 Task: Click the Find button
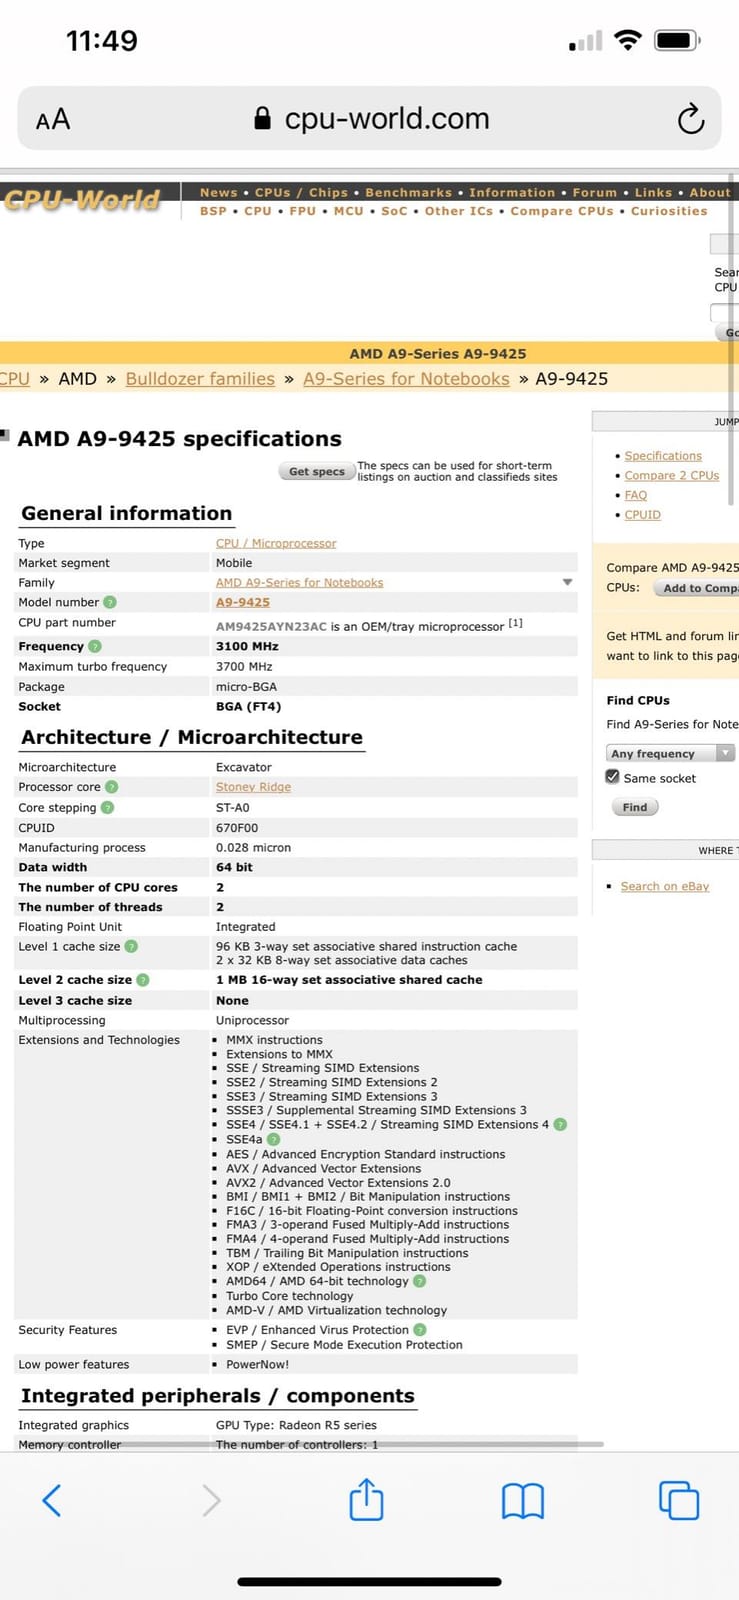pos(635,807)
